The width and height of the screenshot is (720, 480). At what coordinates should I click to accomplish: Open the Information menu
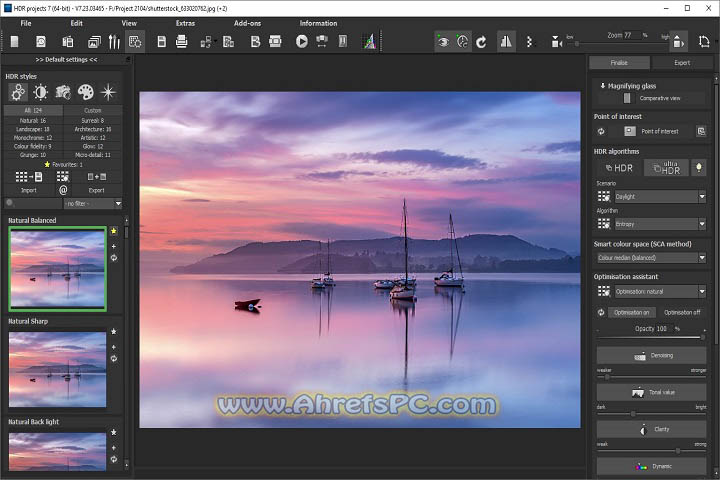point(318,23)
